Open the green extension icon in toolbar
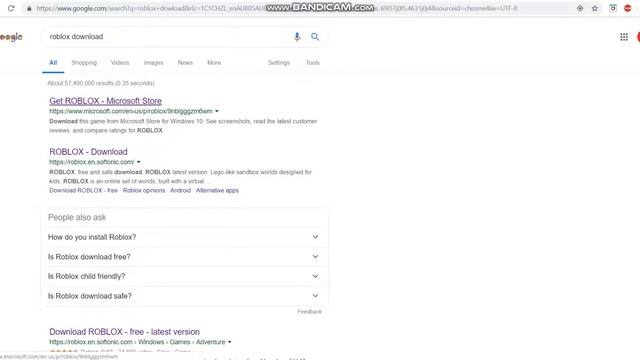 pyautogui.click(x=613, y=8)
